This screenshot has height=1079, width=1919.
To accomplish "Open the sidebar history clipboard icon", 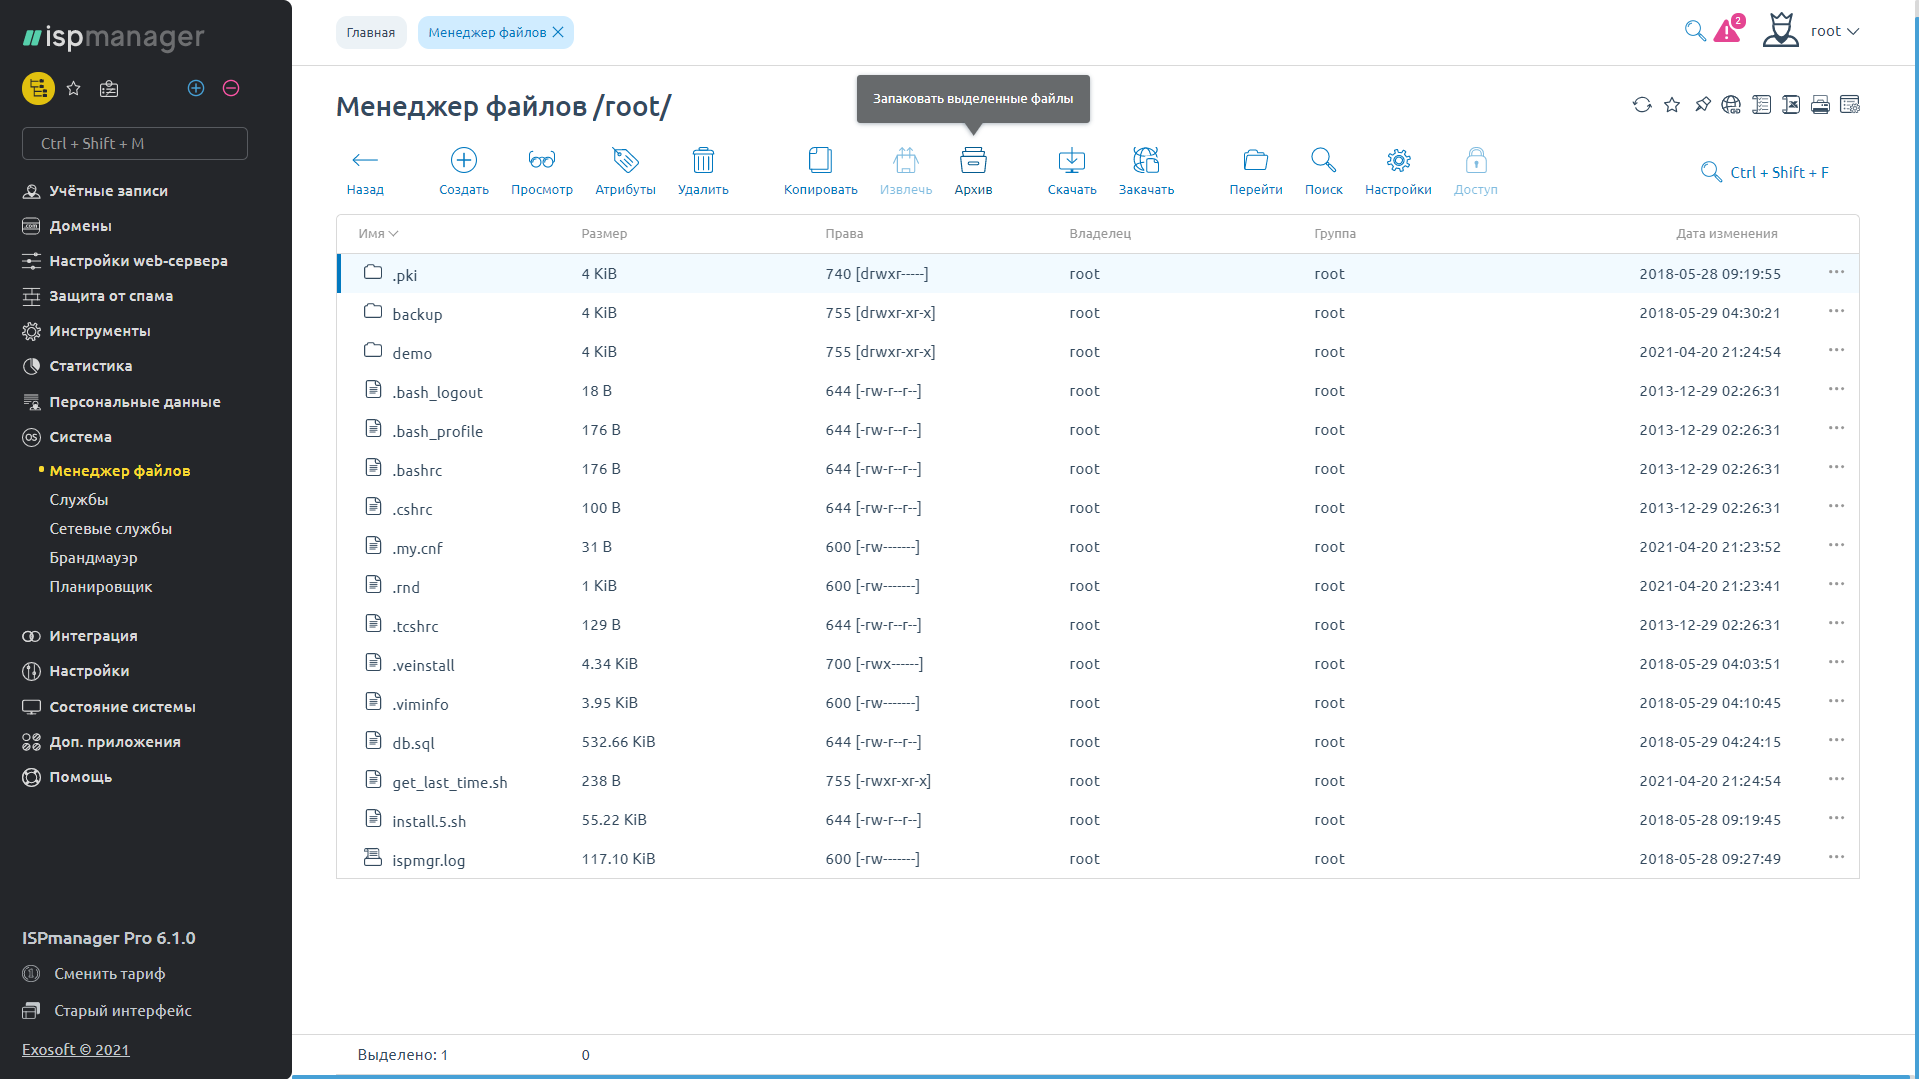I will (x=109, y=88).
